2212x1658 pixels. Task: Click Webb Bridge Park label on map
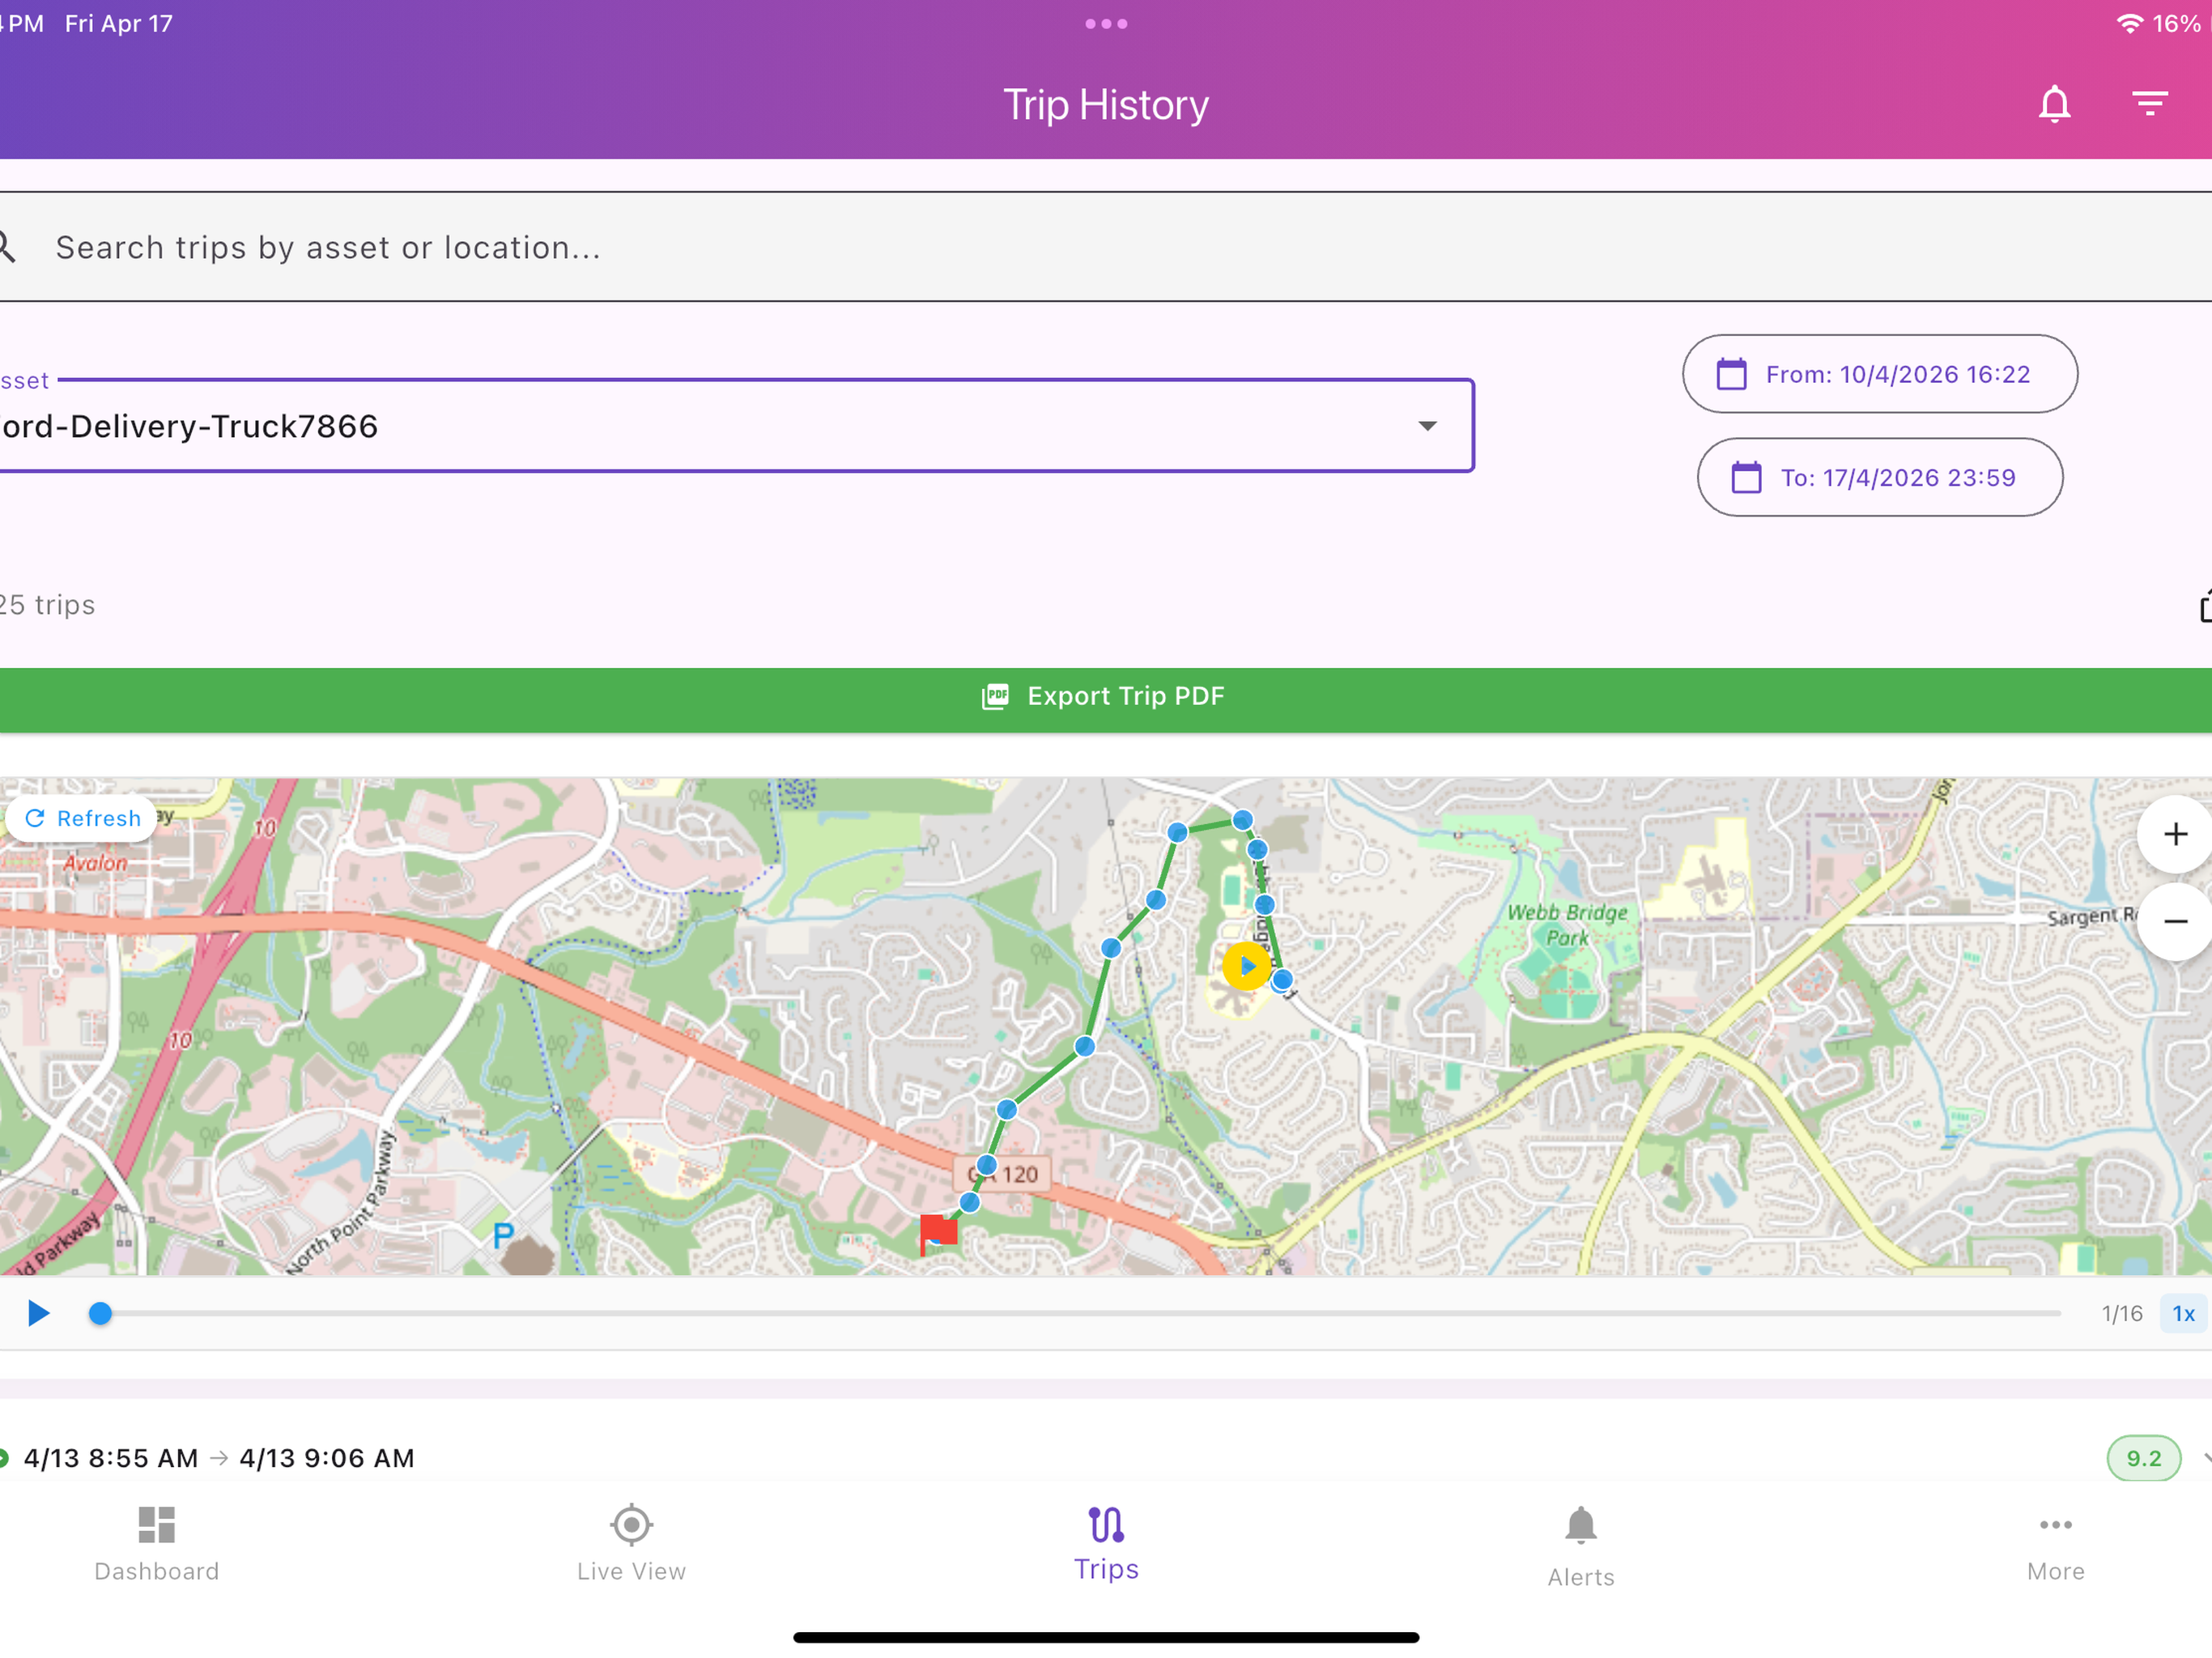click(x=1567, y=925)
